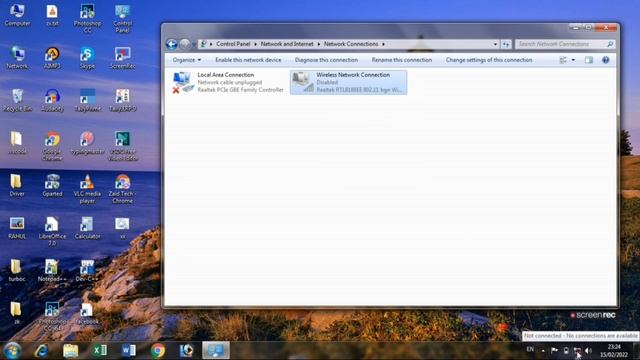This screenshot has height=360, width=640.
Task: Expand arrow after Network and Internet breadcrumb
Action: click(319, 44)
